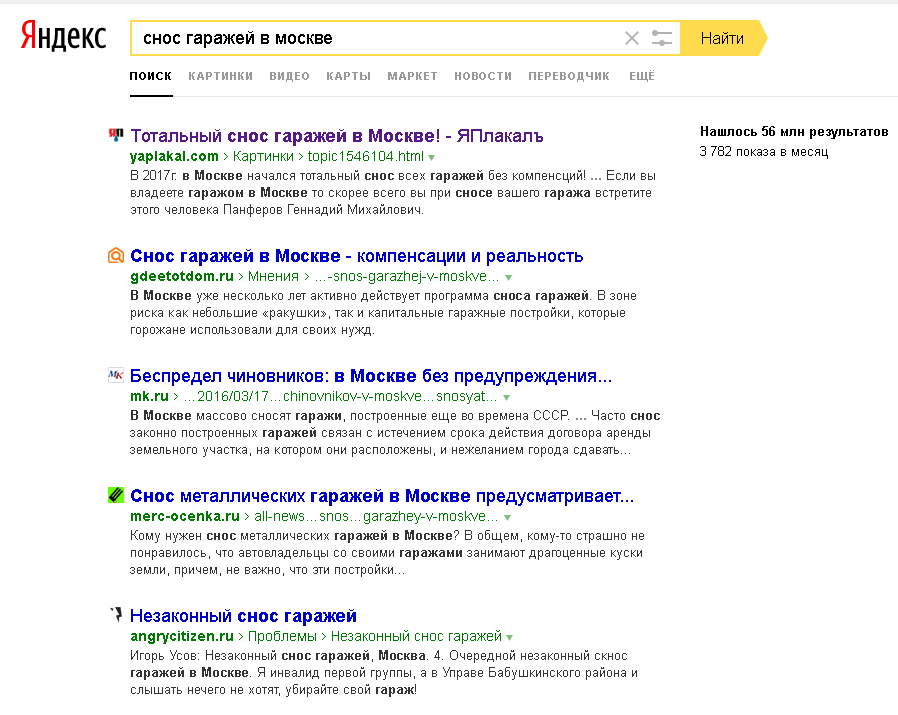Click the yaplakal.com domain link
This screenshot has height=715, width=898.
click(174, 156)
